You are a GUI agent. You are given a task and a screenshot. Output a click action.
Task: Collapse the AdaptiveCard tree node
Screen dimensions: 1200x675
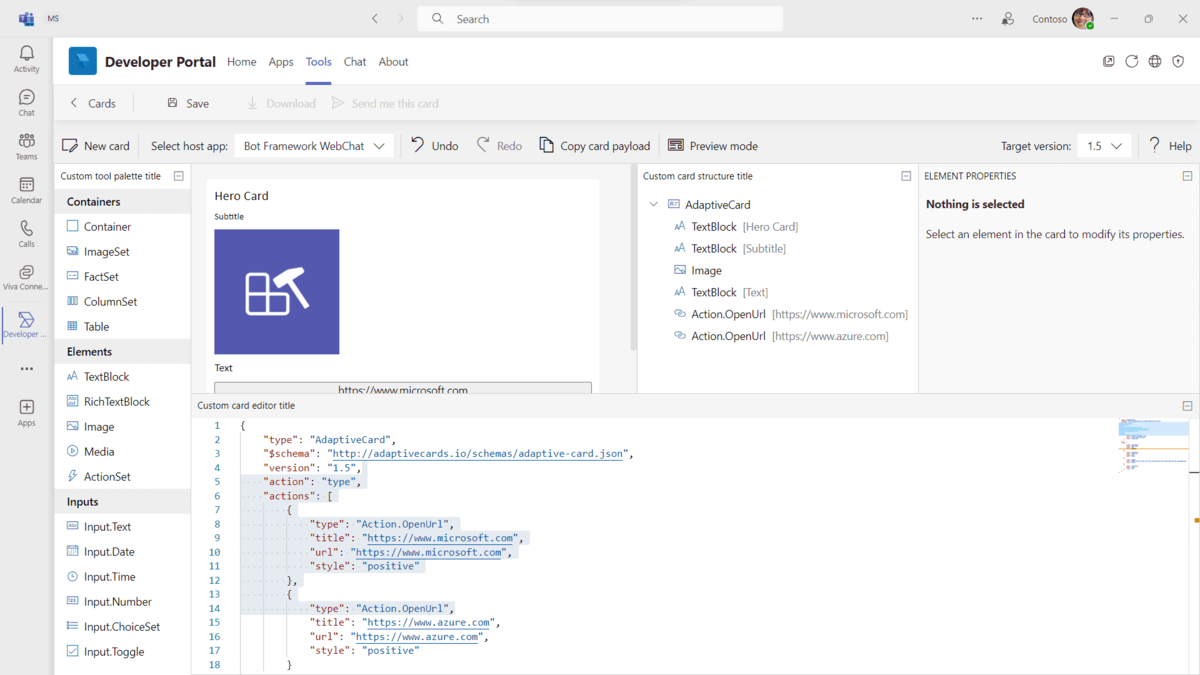pos(653,203)
